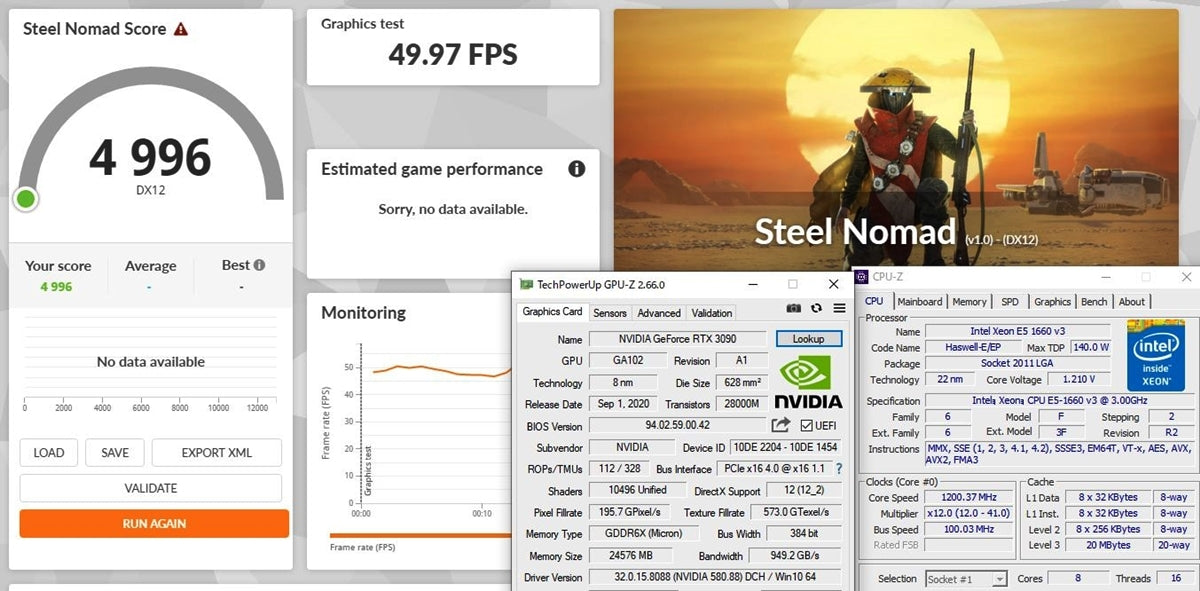This screenshot has height=591, width=1200.
Task: Click the warning triangle beside Steel Nomad Score
Action: [180, 30]
